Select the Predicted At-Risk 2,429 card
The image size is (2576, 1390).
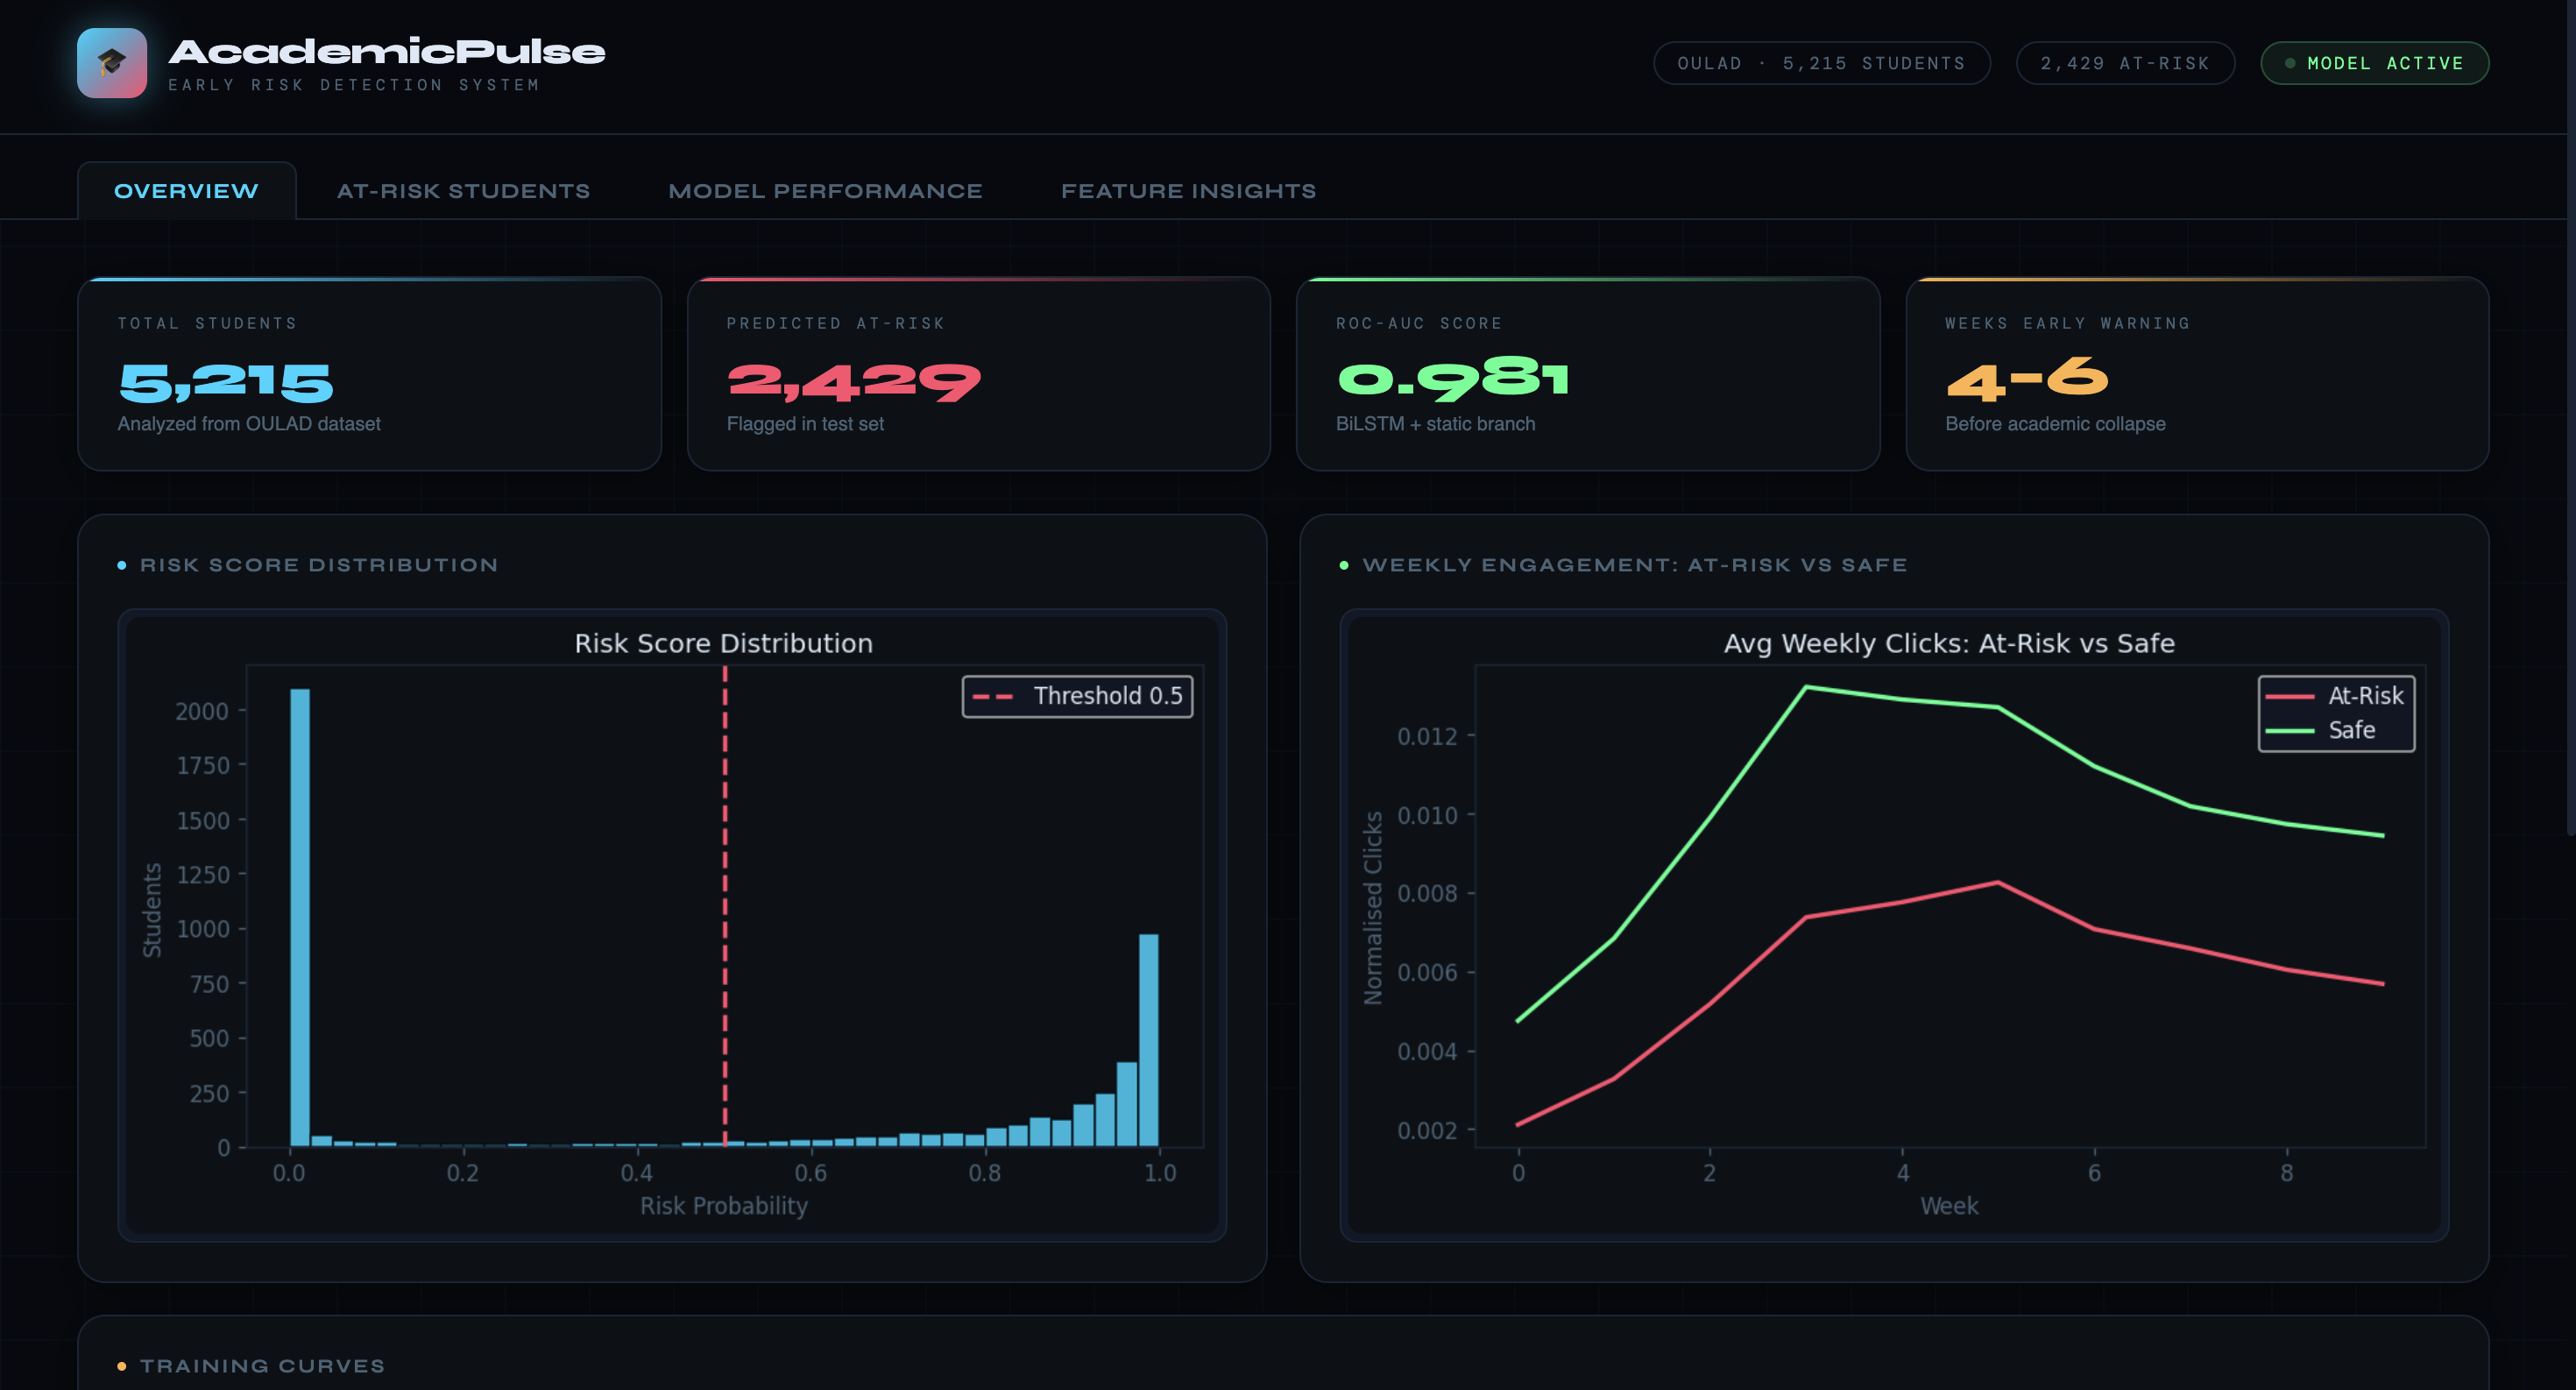click(978, 375)
